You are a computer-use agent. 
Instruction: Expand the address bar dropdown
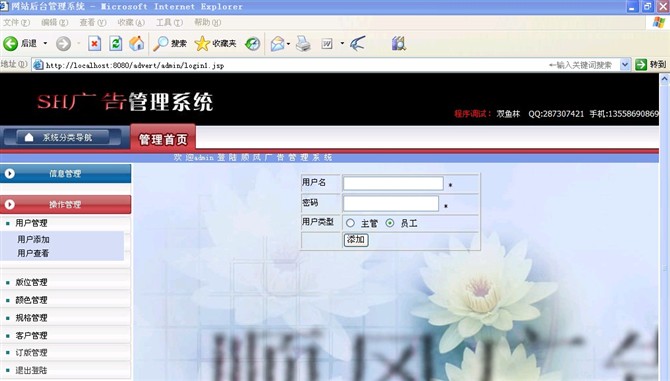[x=625, y=65]
